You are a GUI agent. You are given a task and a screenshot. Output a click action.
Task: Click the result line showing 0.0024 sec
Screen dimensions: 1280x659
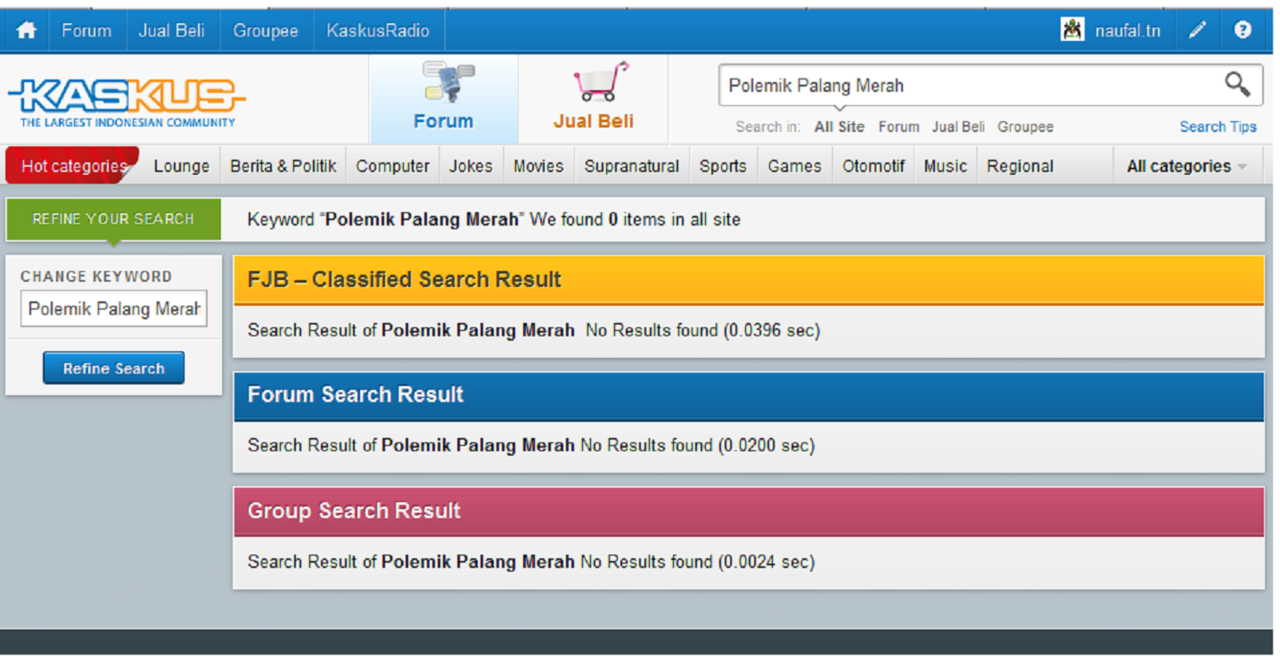tap(531, 562)
